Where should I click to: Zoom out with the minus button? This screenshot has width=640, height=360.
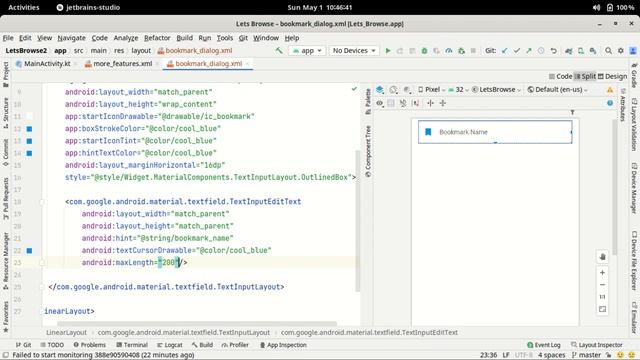[x=602, y=284]
